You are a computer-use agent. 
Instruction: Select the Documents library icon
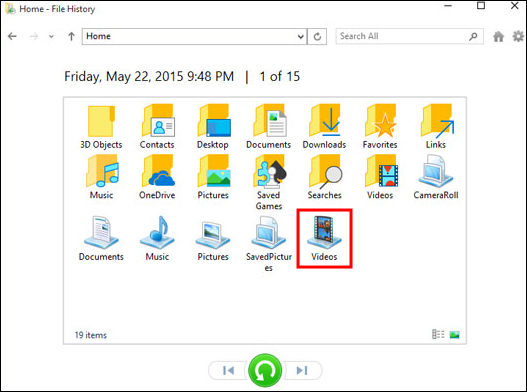pos(101,239)
